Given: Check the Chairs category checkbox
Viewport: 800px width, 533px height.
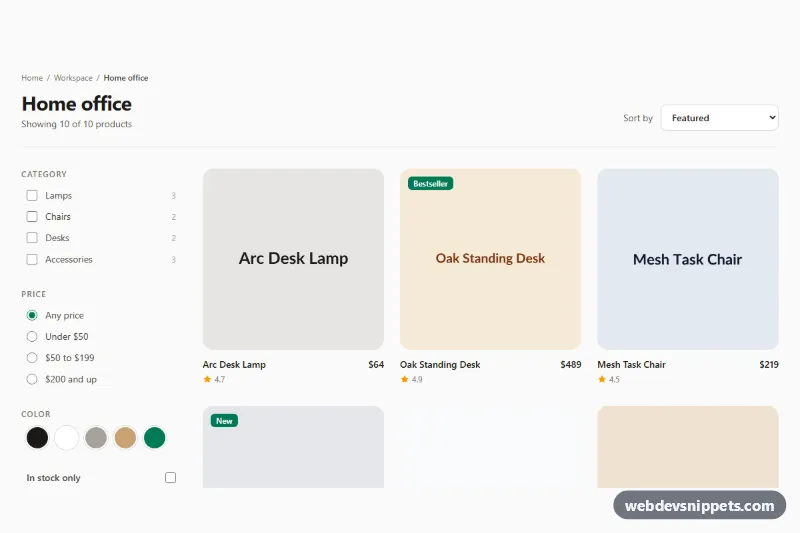Looking at the screenshot, I should coord(32,216).
